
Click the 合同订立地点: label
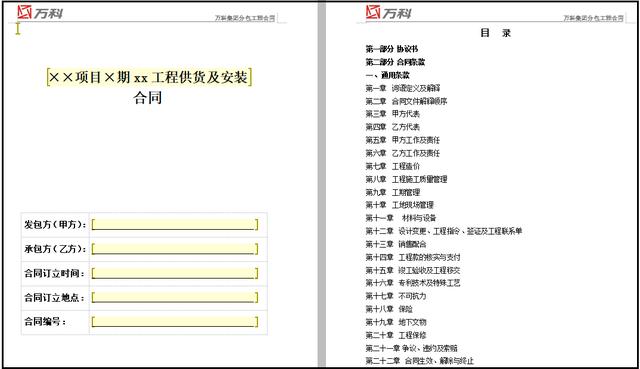tap(54, 298)
